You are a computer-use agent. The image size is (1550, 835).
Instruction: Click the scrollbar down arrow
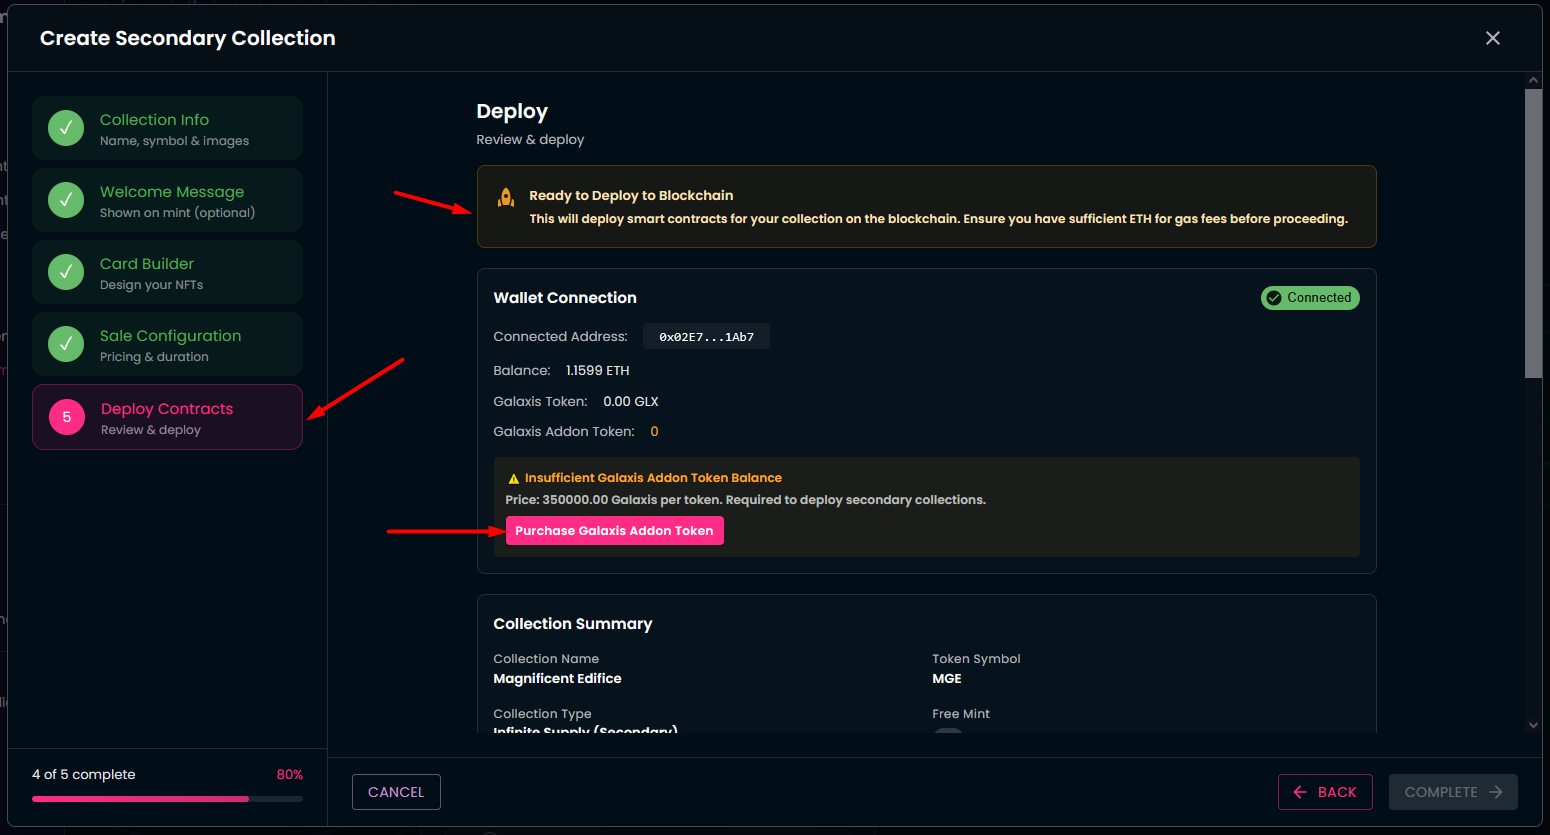click(x=1533, y=725)
